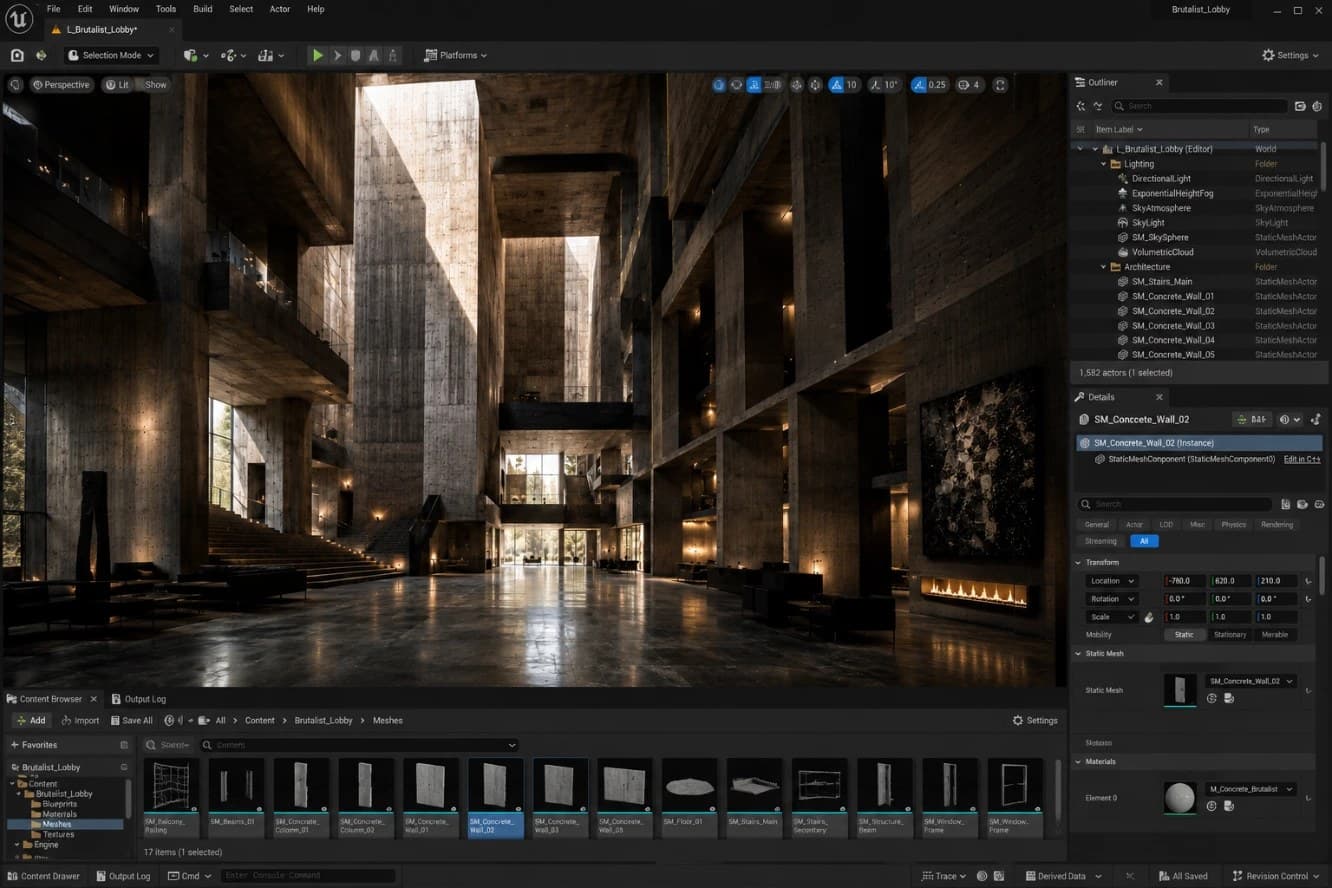Select the All details filter

(1144, 541)
